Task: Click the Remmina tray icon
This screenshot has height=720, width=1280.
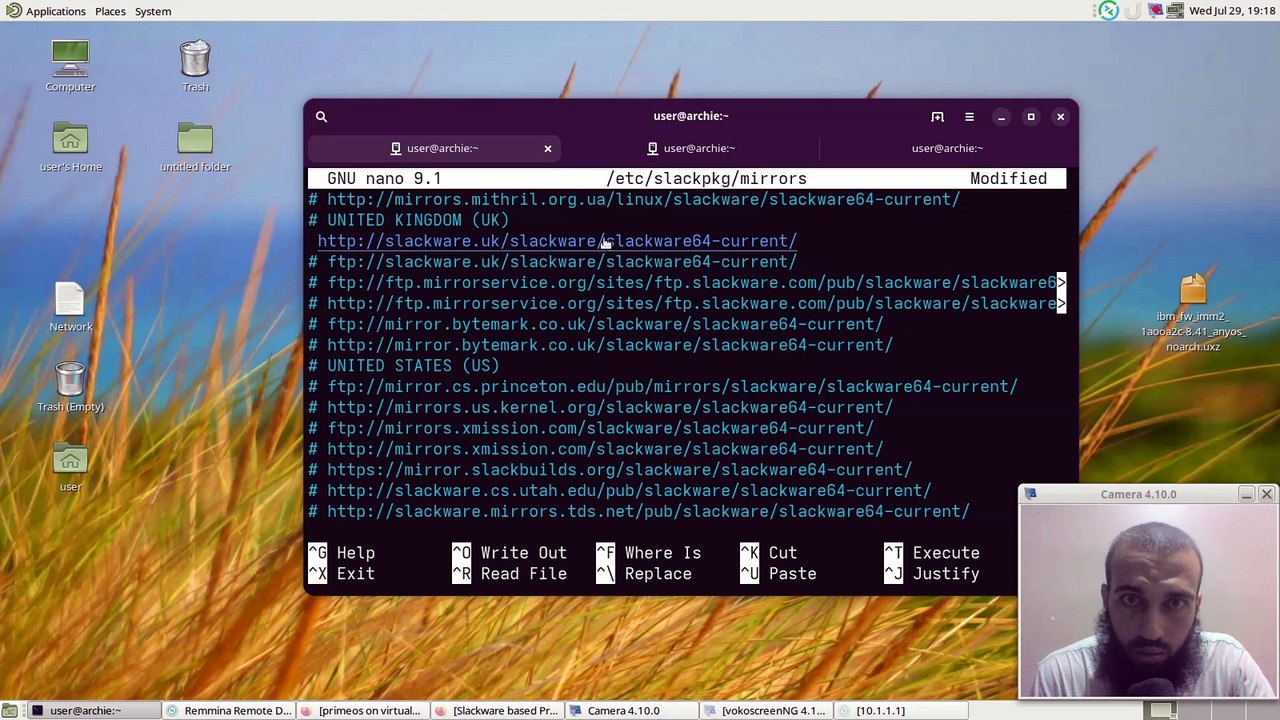Action: point(1108,11)
